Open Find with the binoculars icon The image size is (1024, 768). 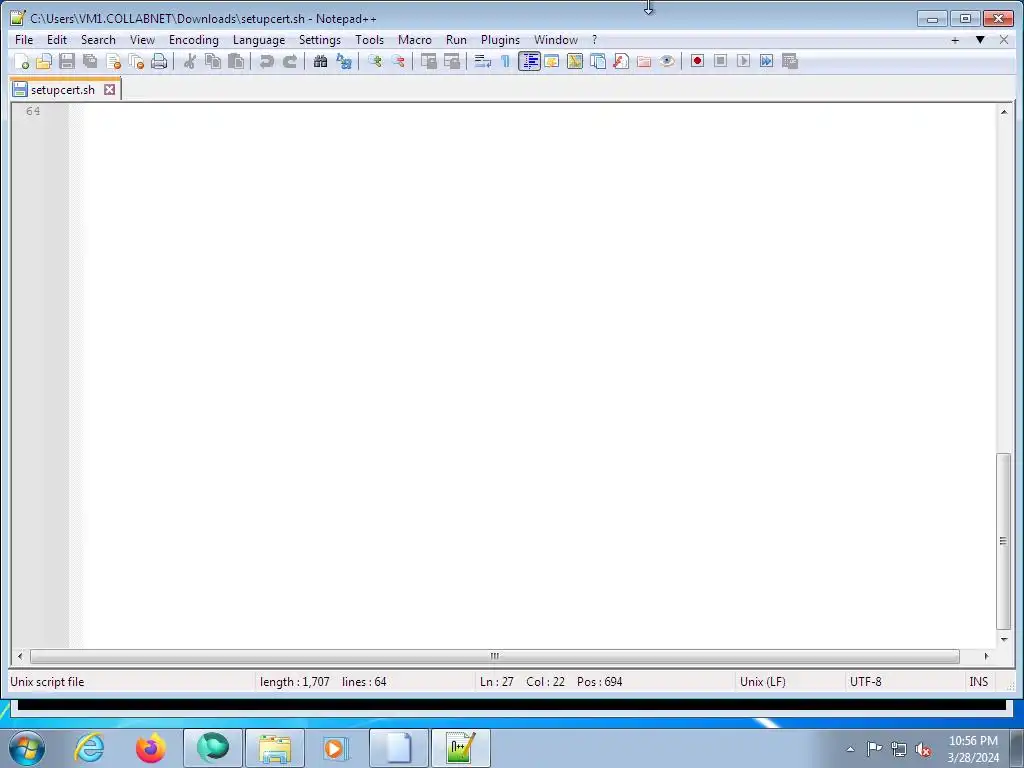pos(320,61)
